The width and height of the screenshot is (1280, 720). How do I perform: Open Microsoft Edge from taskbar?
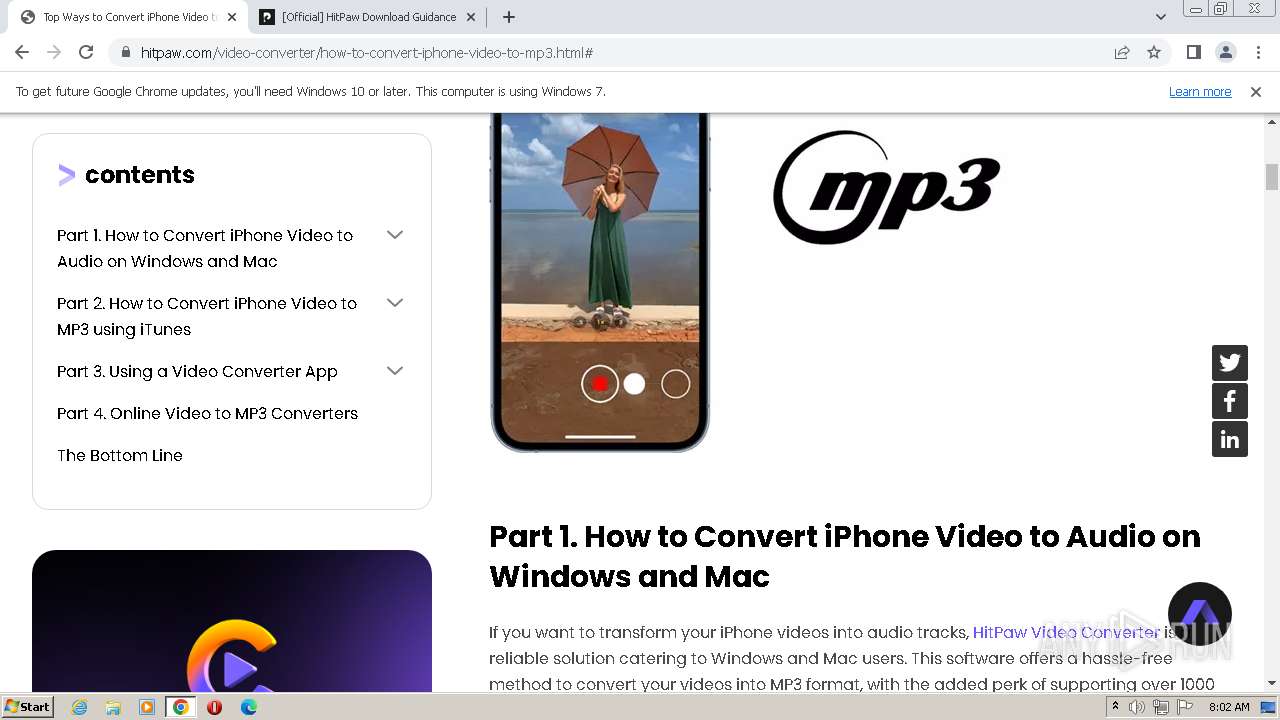pos(248,707)
